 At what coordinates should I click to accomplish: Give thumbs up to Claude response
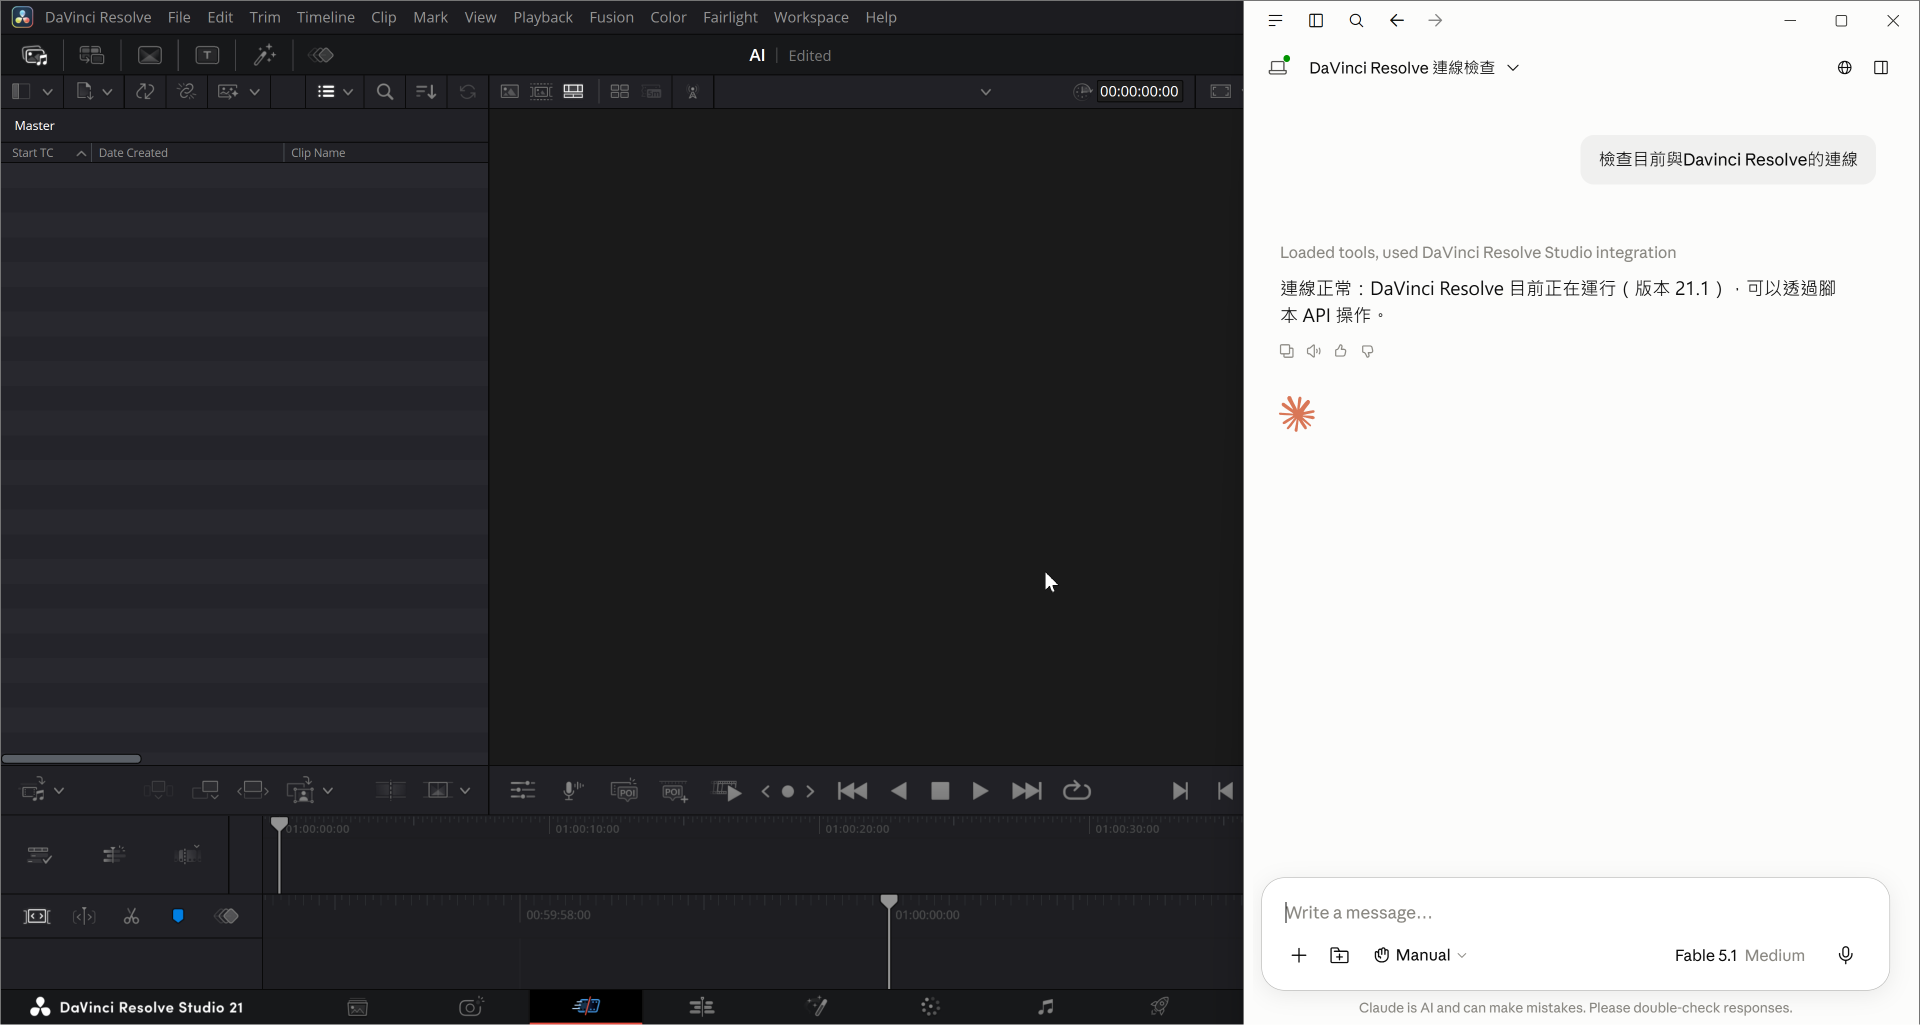1341,351
